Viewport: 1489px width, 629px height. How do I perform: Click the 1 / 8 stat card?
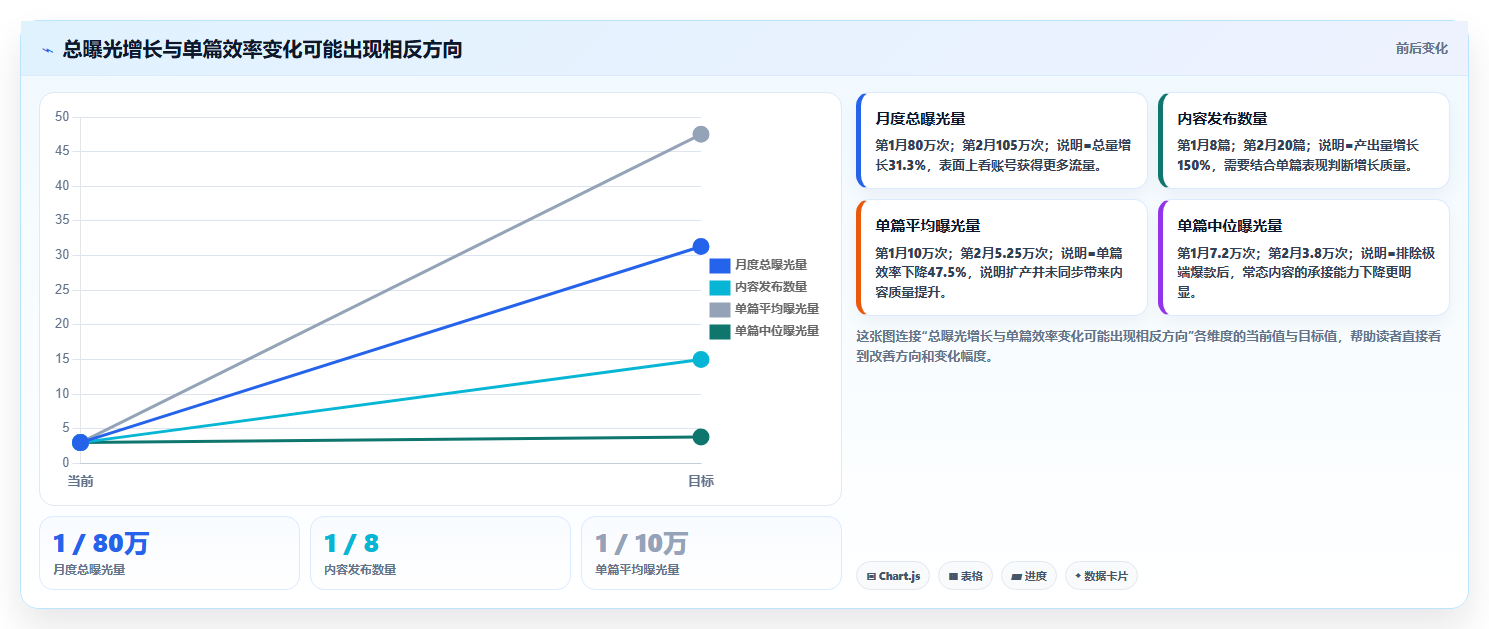(440, 553)
